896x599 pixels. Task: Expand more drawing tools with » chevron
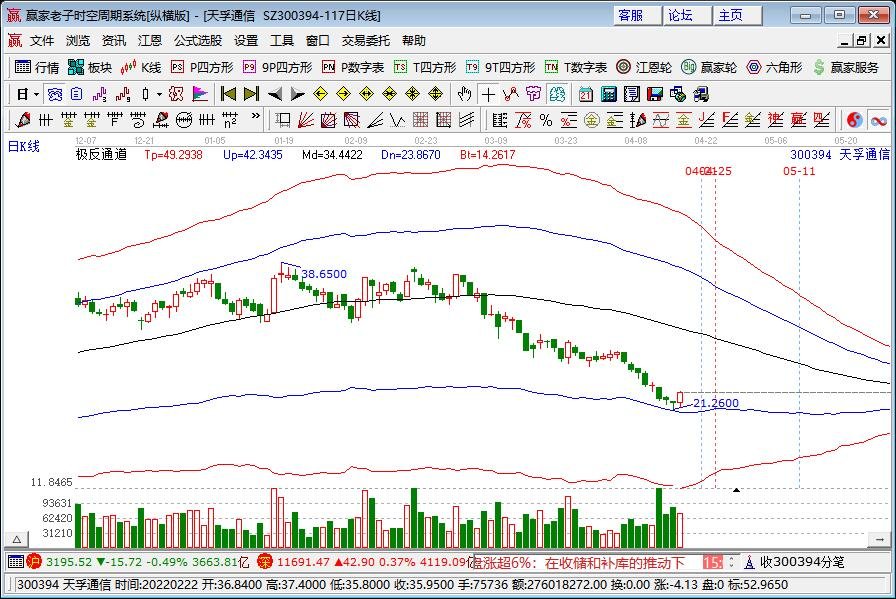(255, 116)
